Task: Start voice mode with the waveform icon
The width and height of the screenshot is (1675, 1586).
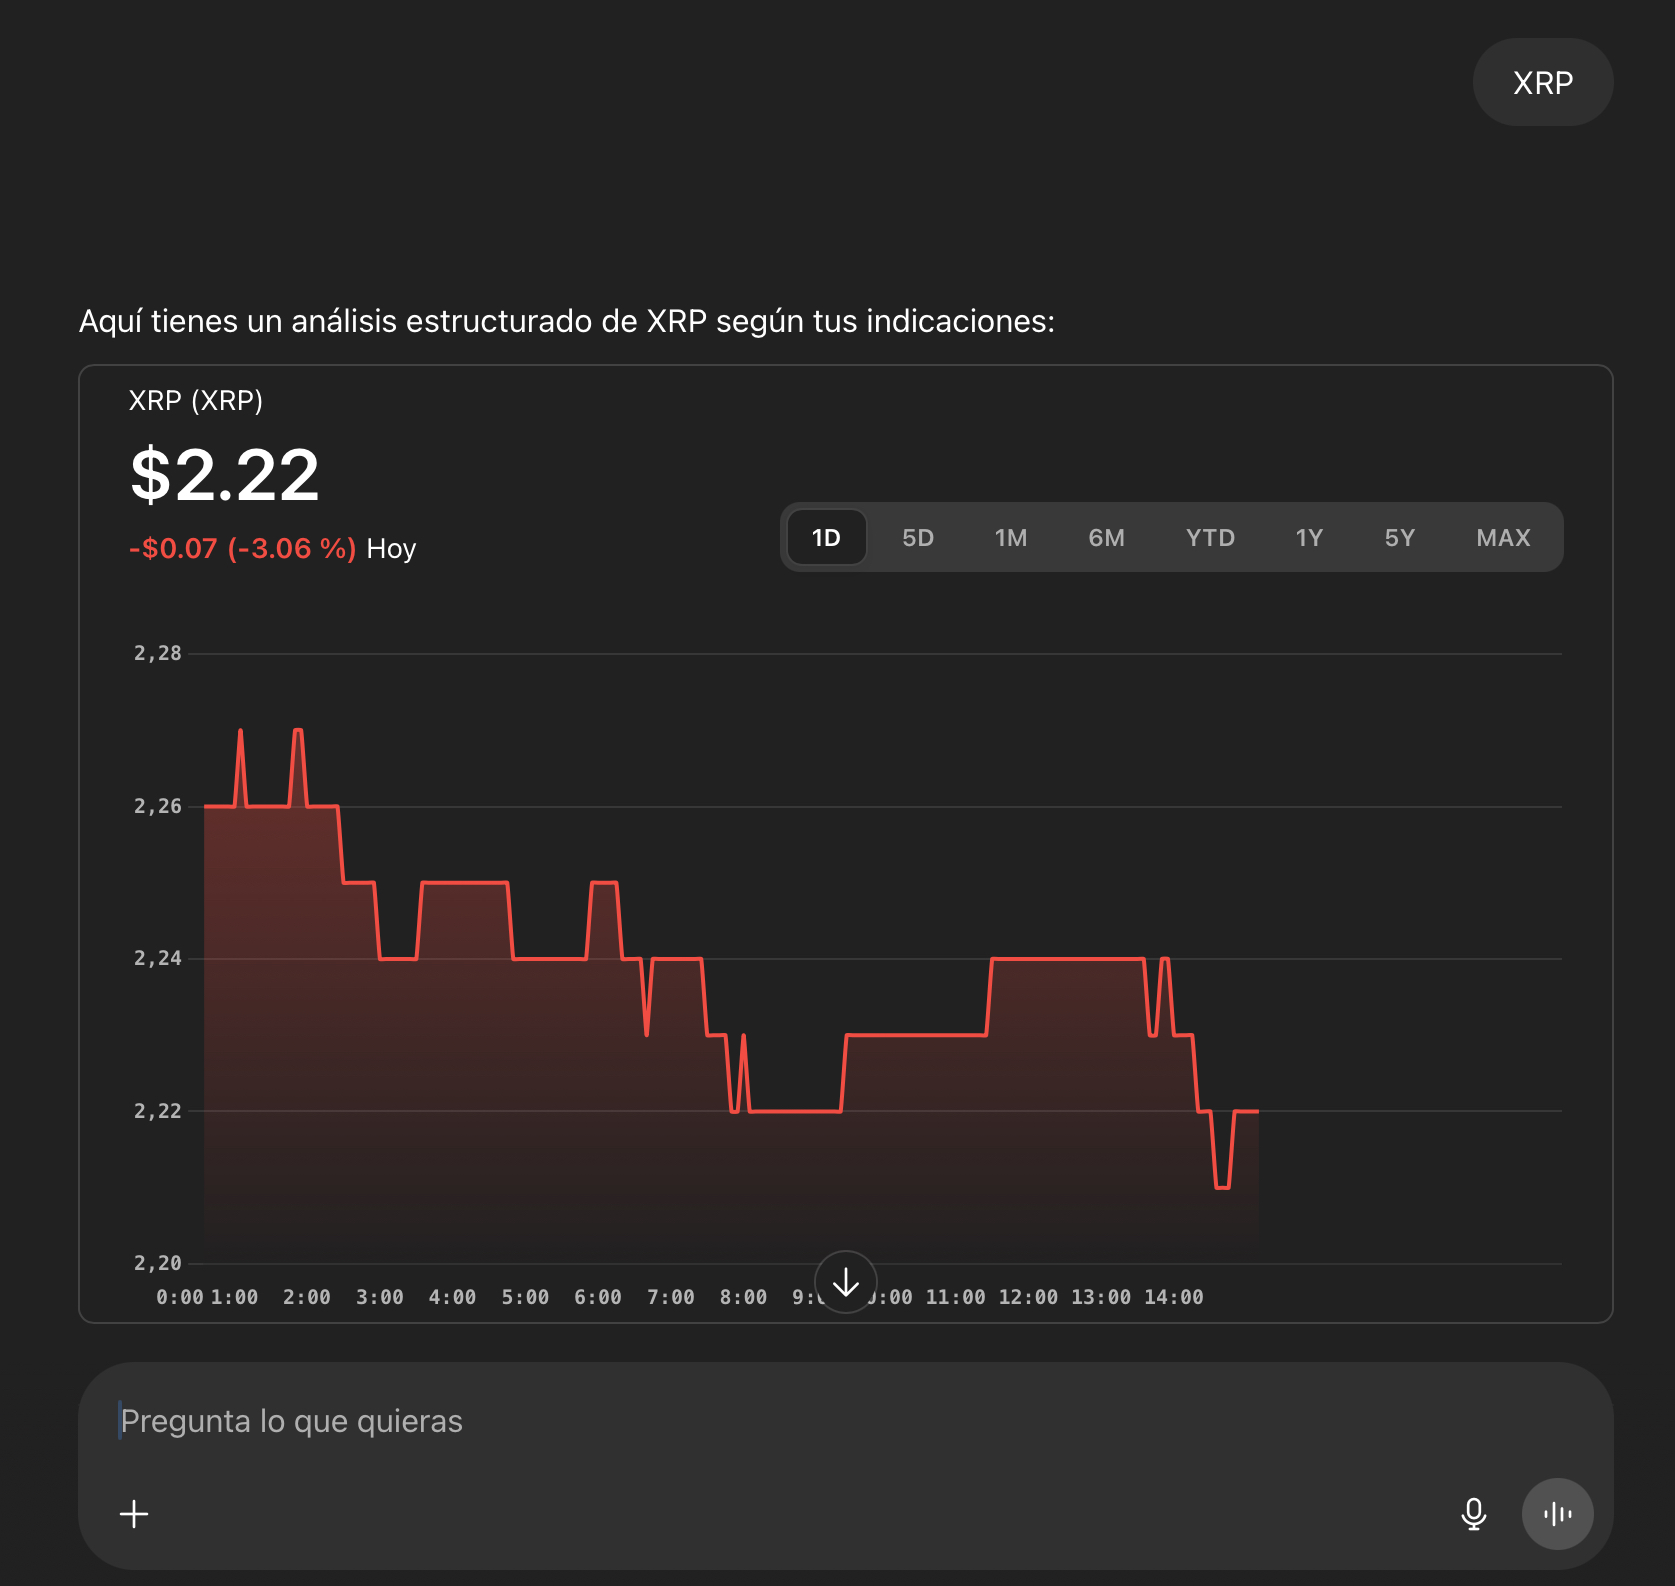Action: tap(1557, 1514)
